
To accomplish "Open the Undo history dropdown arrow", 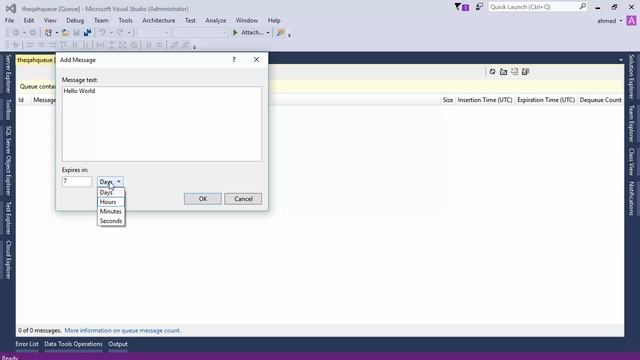I will click(x=111, y=33).
